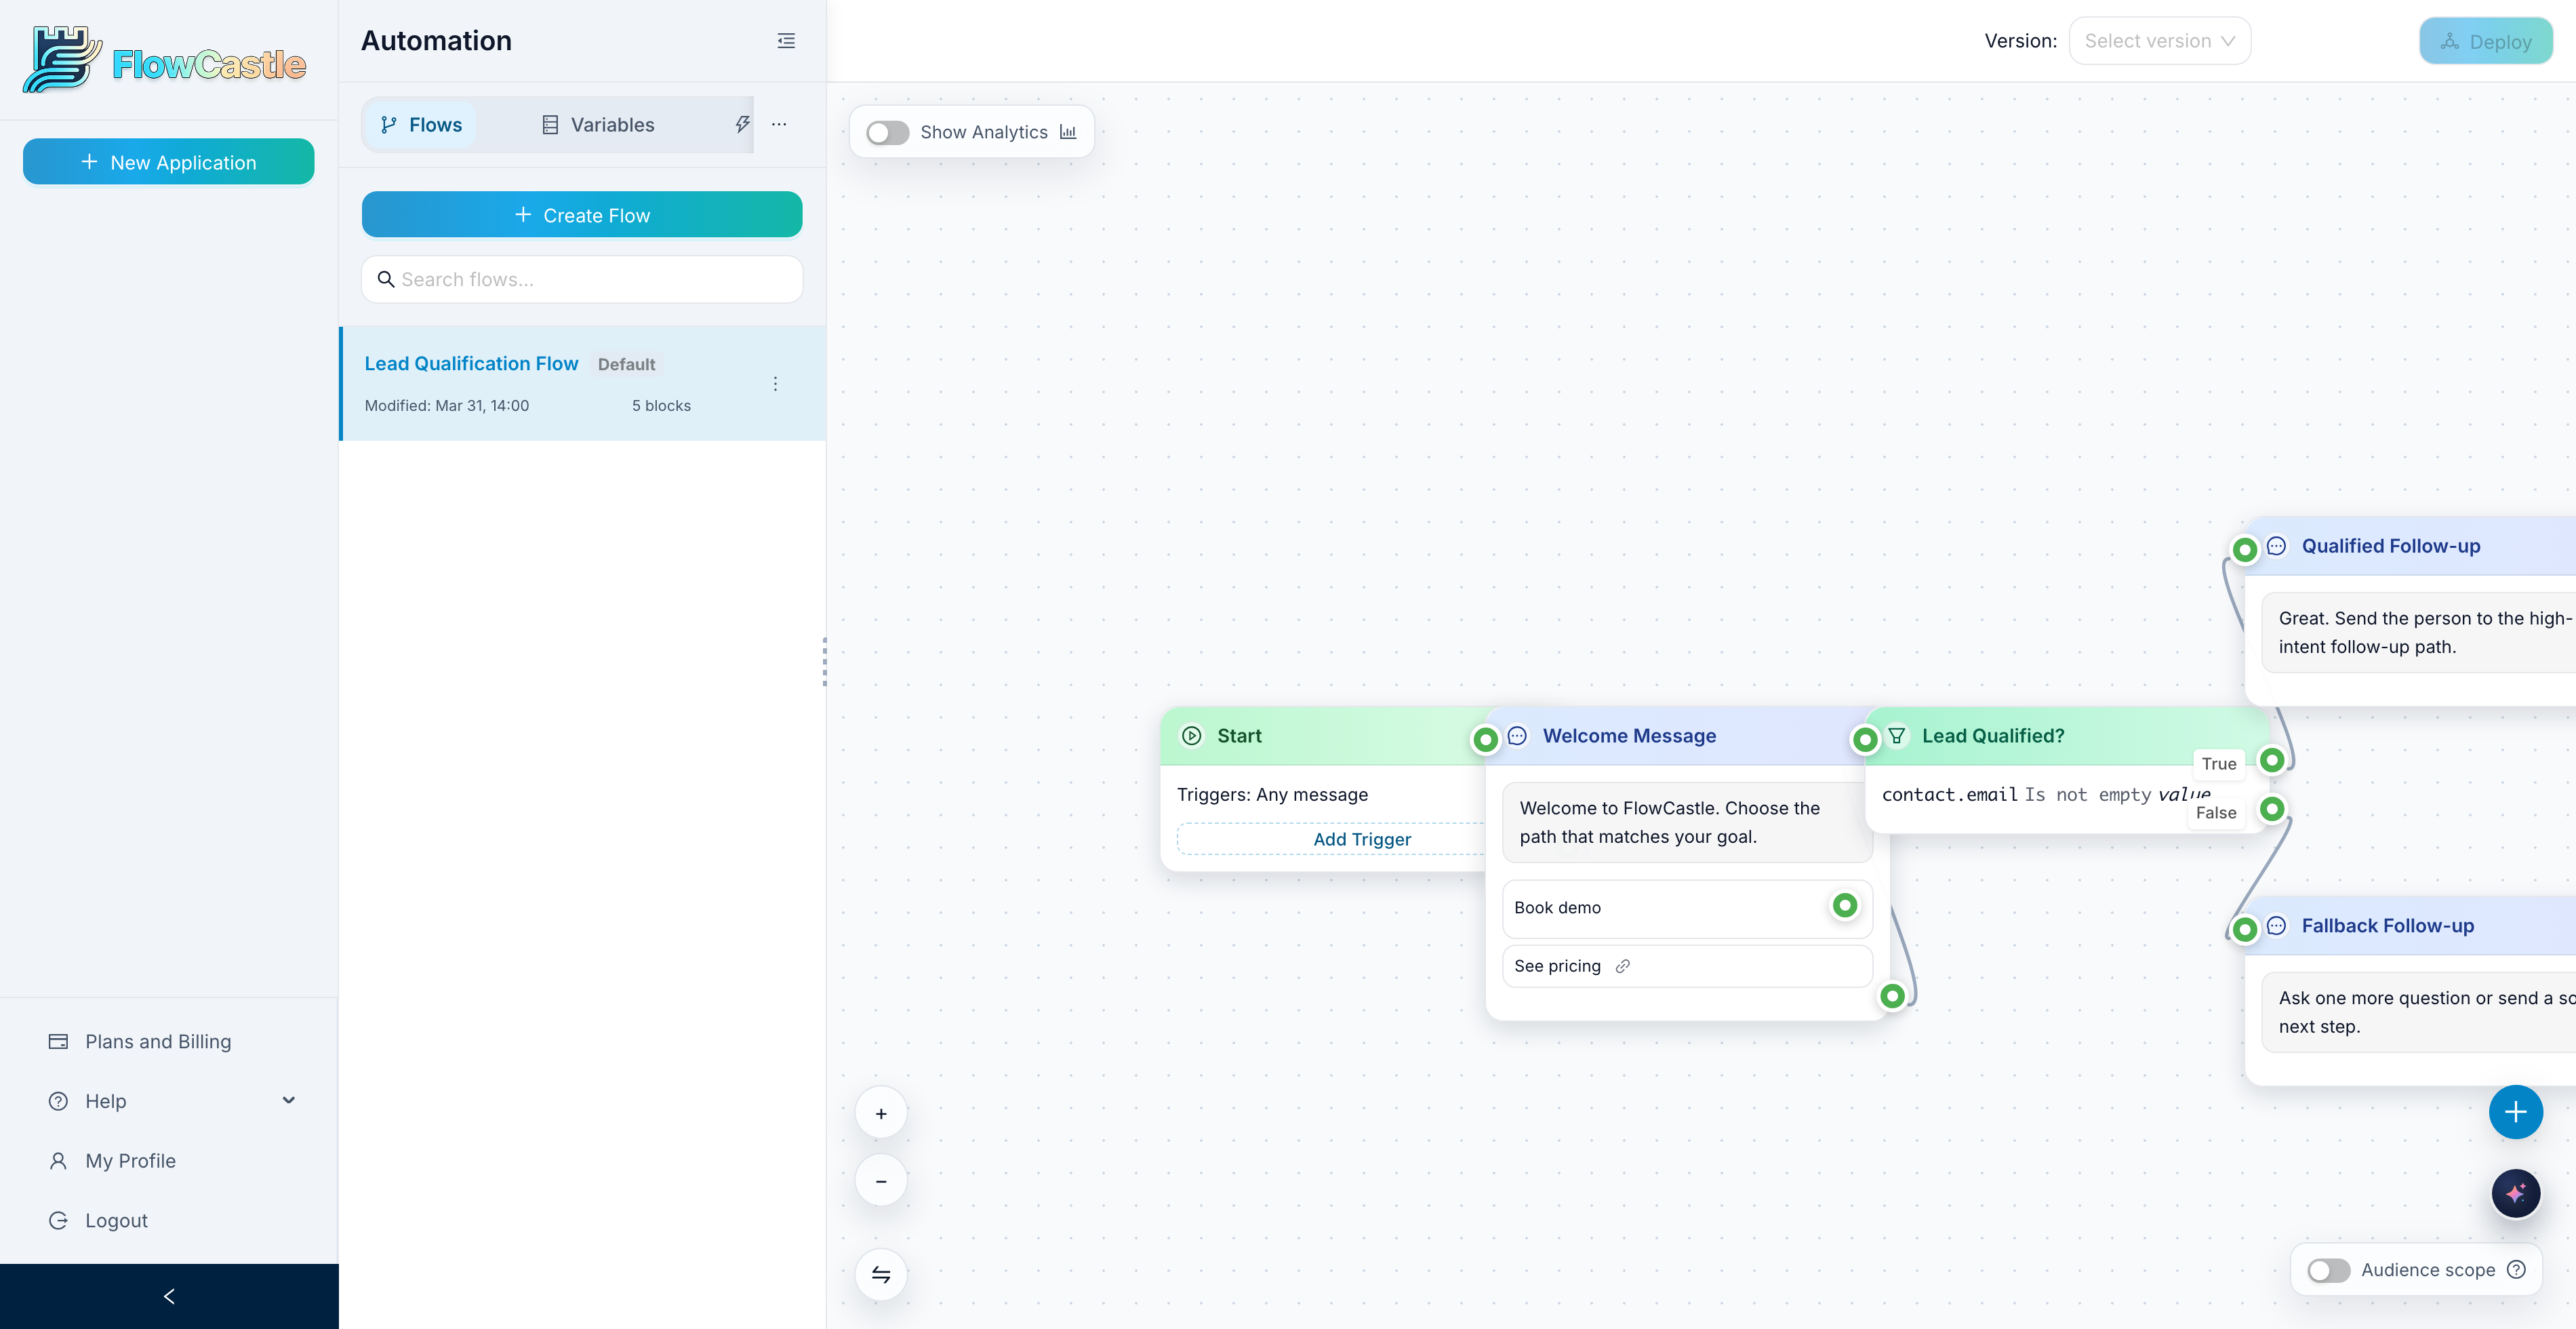Focus the Search flows input field

click(582, 279)
